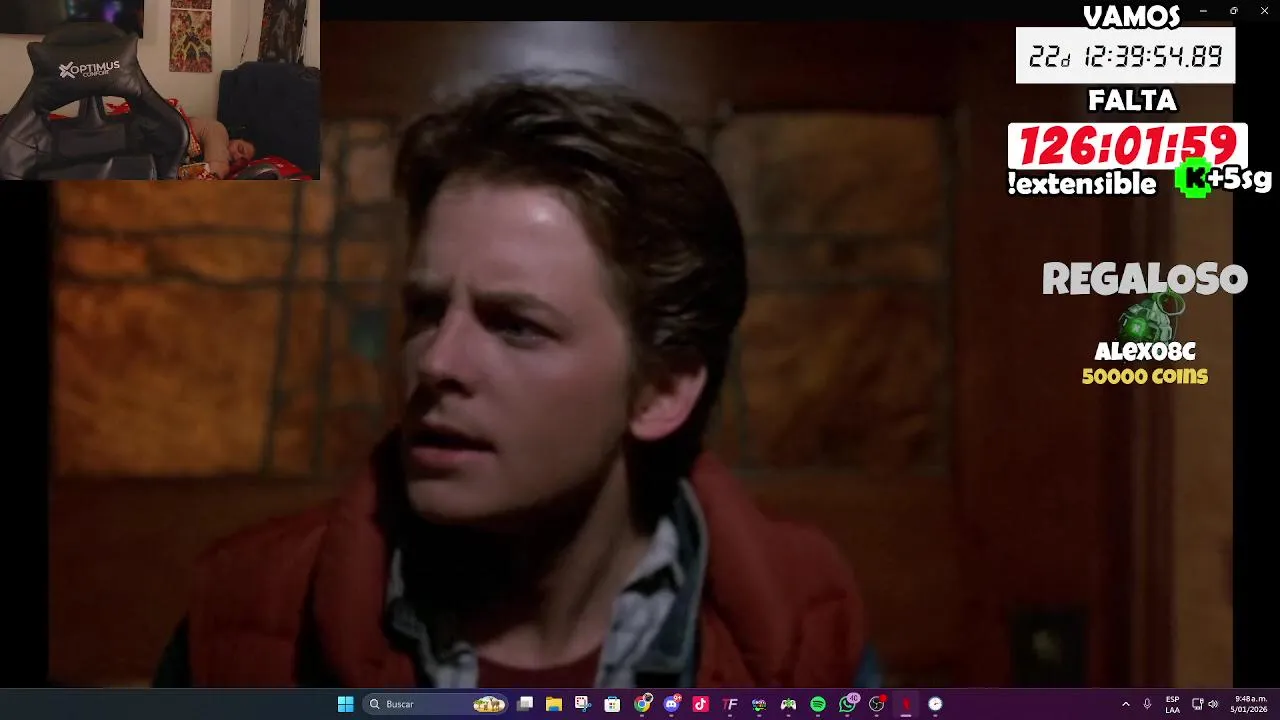Open the volume control in the system tray

click(x=1213, y=704)
